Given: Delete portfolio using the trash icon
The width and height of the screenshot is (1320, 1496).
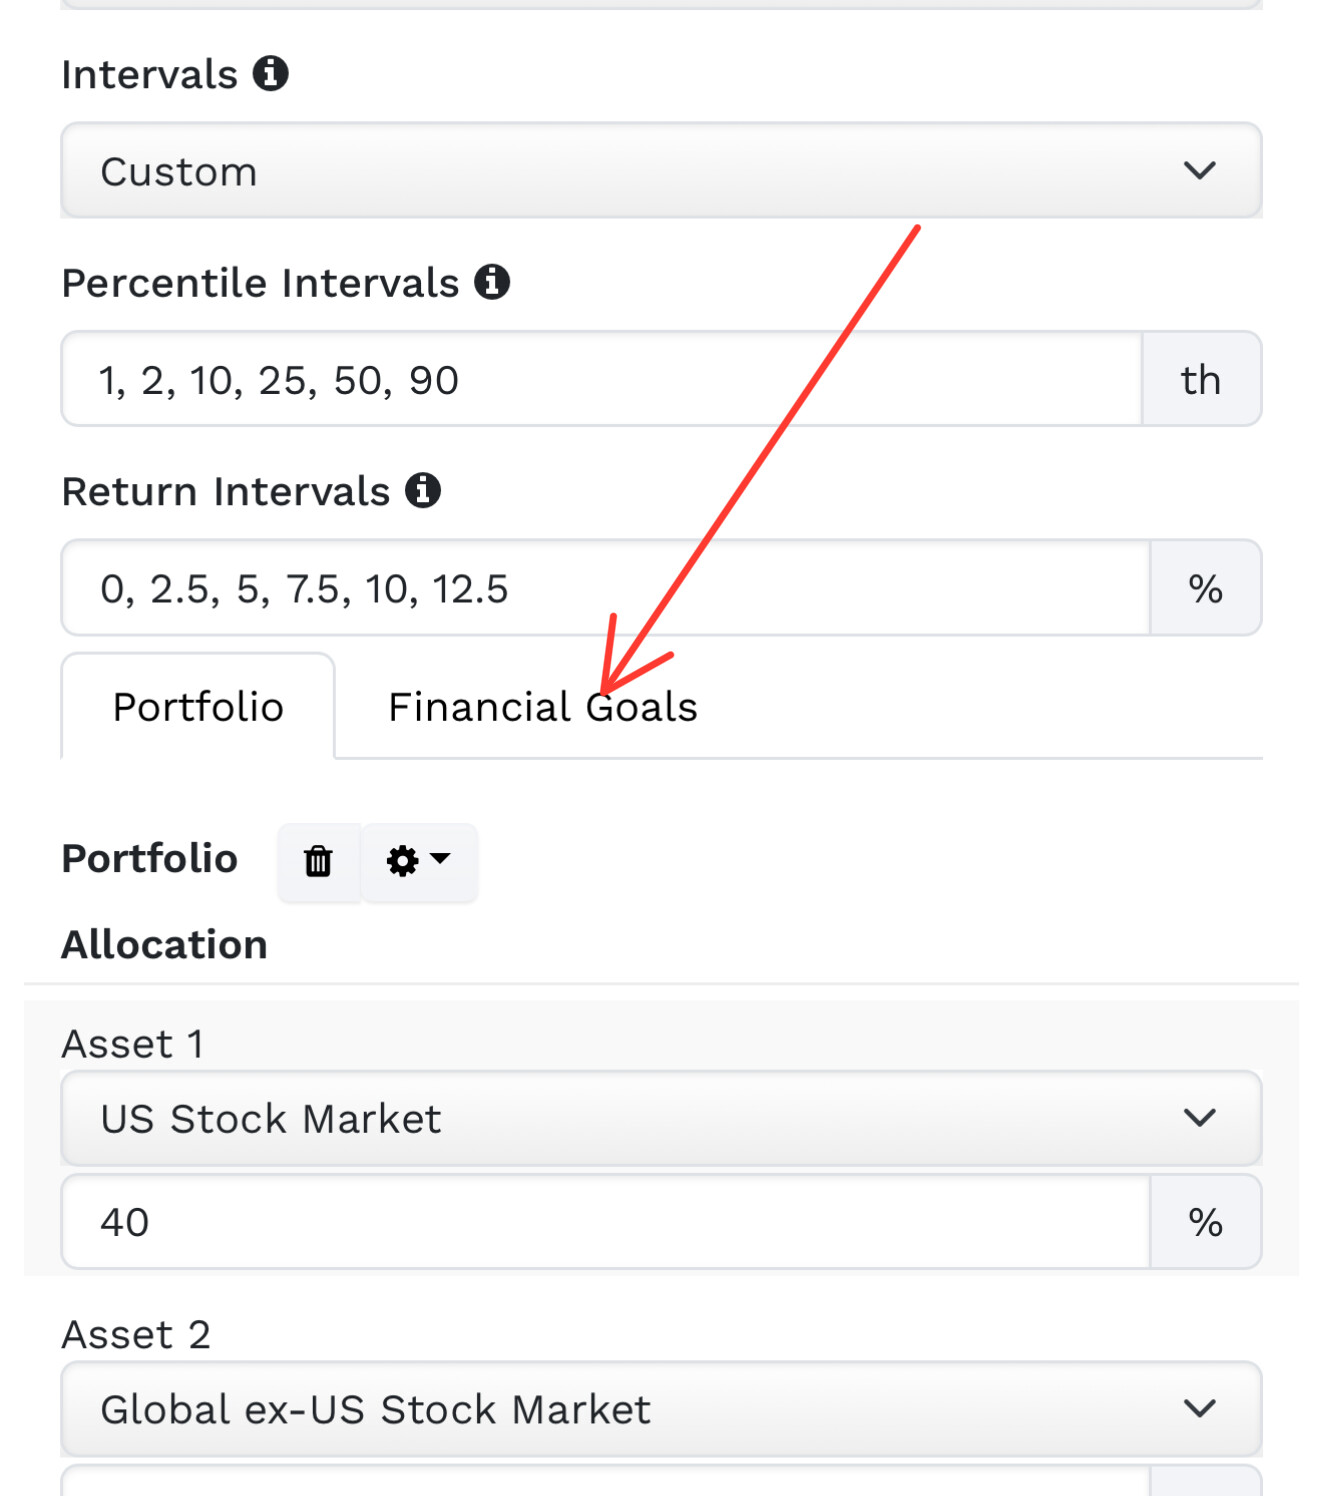Looking at the screenshot, I should click(x=318, y=861).
